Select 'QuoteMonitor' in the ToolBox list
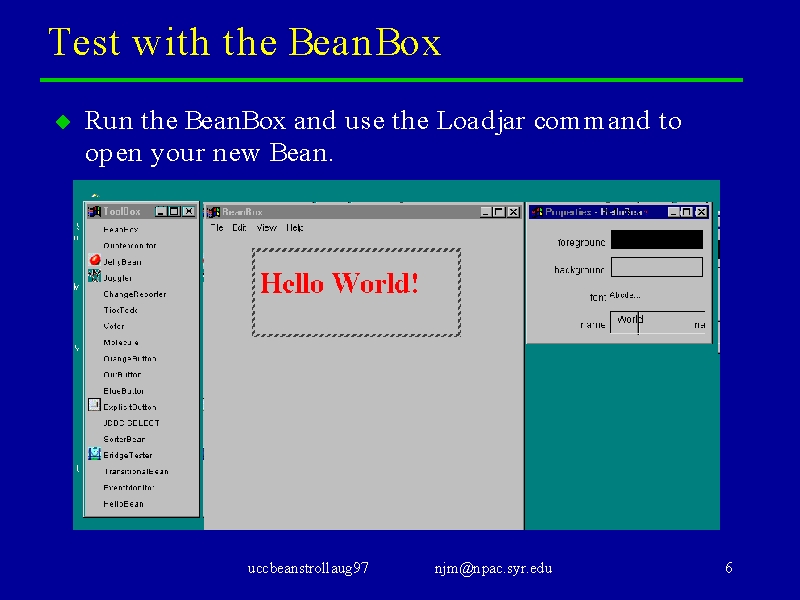The image size is (800, 600). click(130, 245)
